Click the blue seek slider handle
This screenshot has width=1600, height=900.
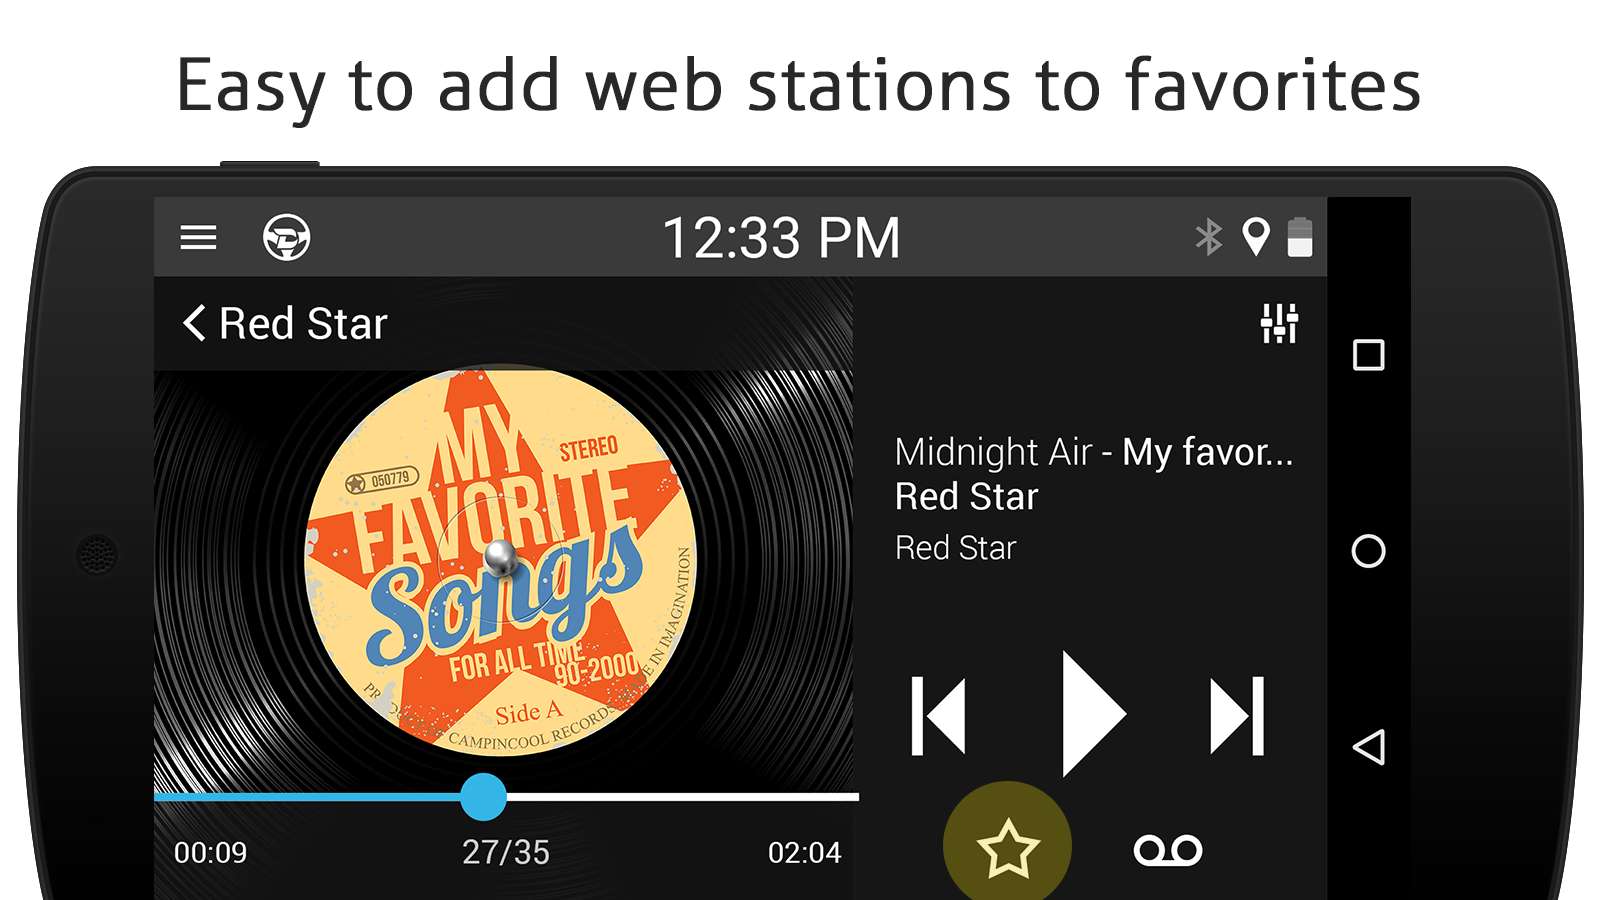tap(484, 797)
